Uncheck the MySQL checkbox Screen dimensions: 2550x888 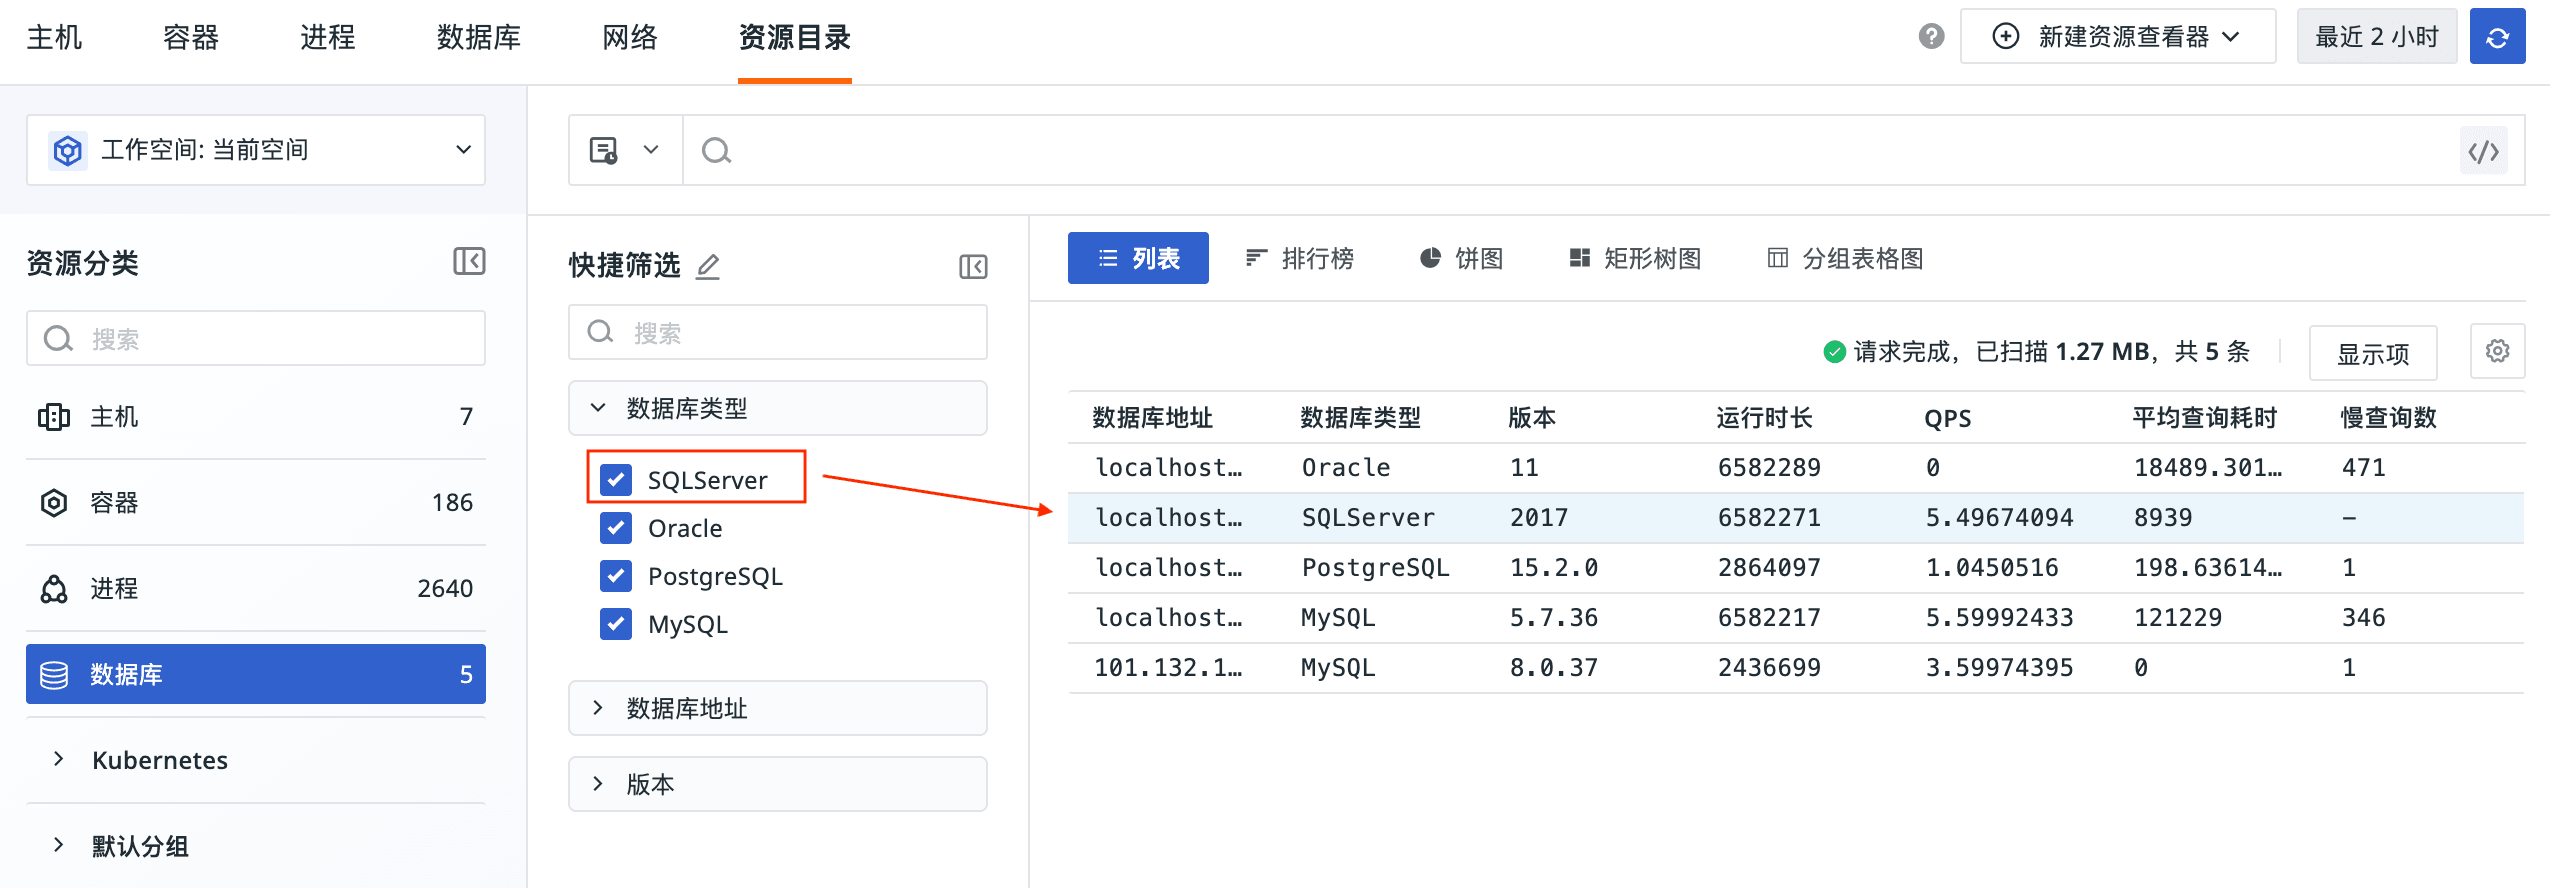click(616, 624)
